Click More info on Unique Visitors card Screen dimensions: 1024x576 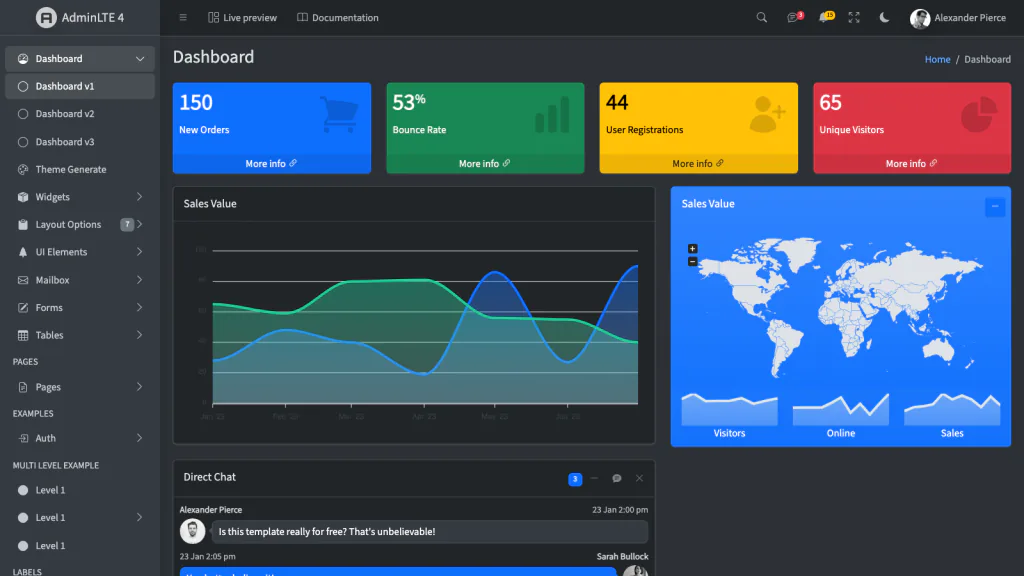[x=912, y=163]
